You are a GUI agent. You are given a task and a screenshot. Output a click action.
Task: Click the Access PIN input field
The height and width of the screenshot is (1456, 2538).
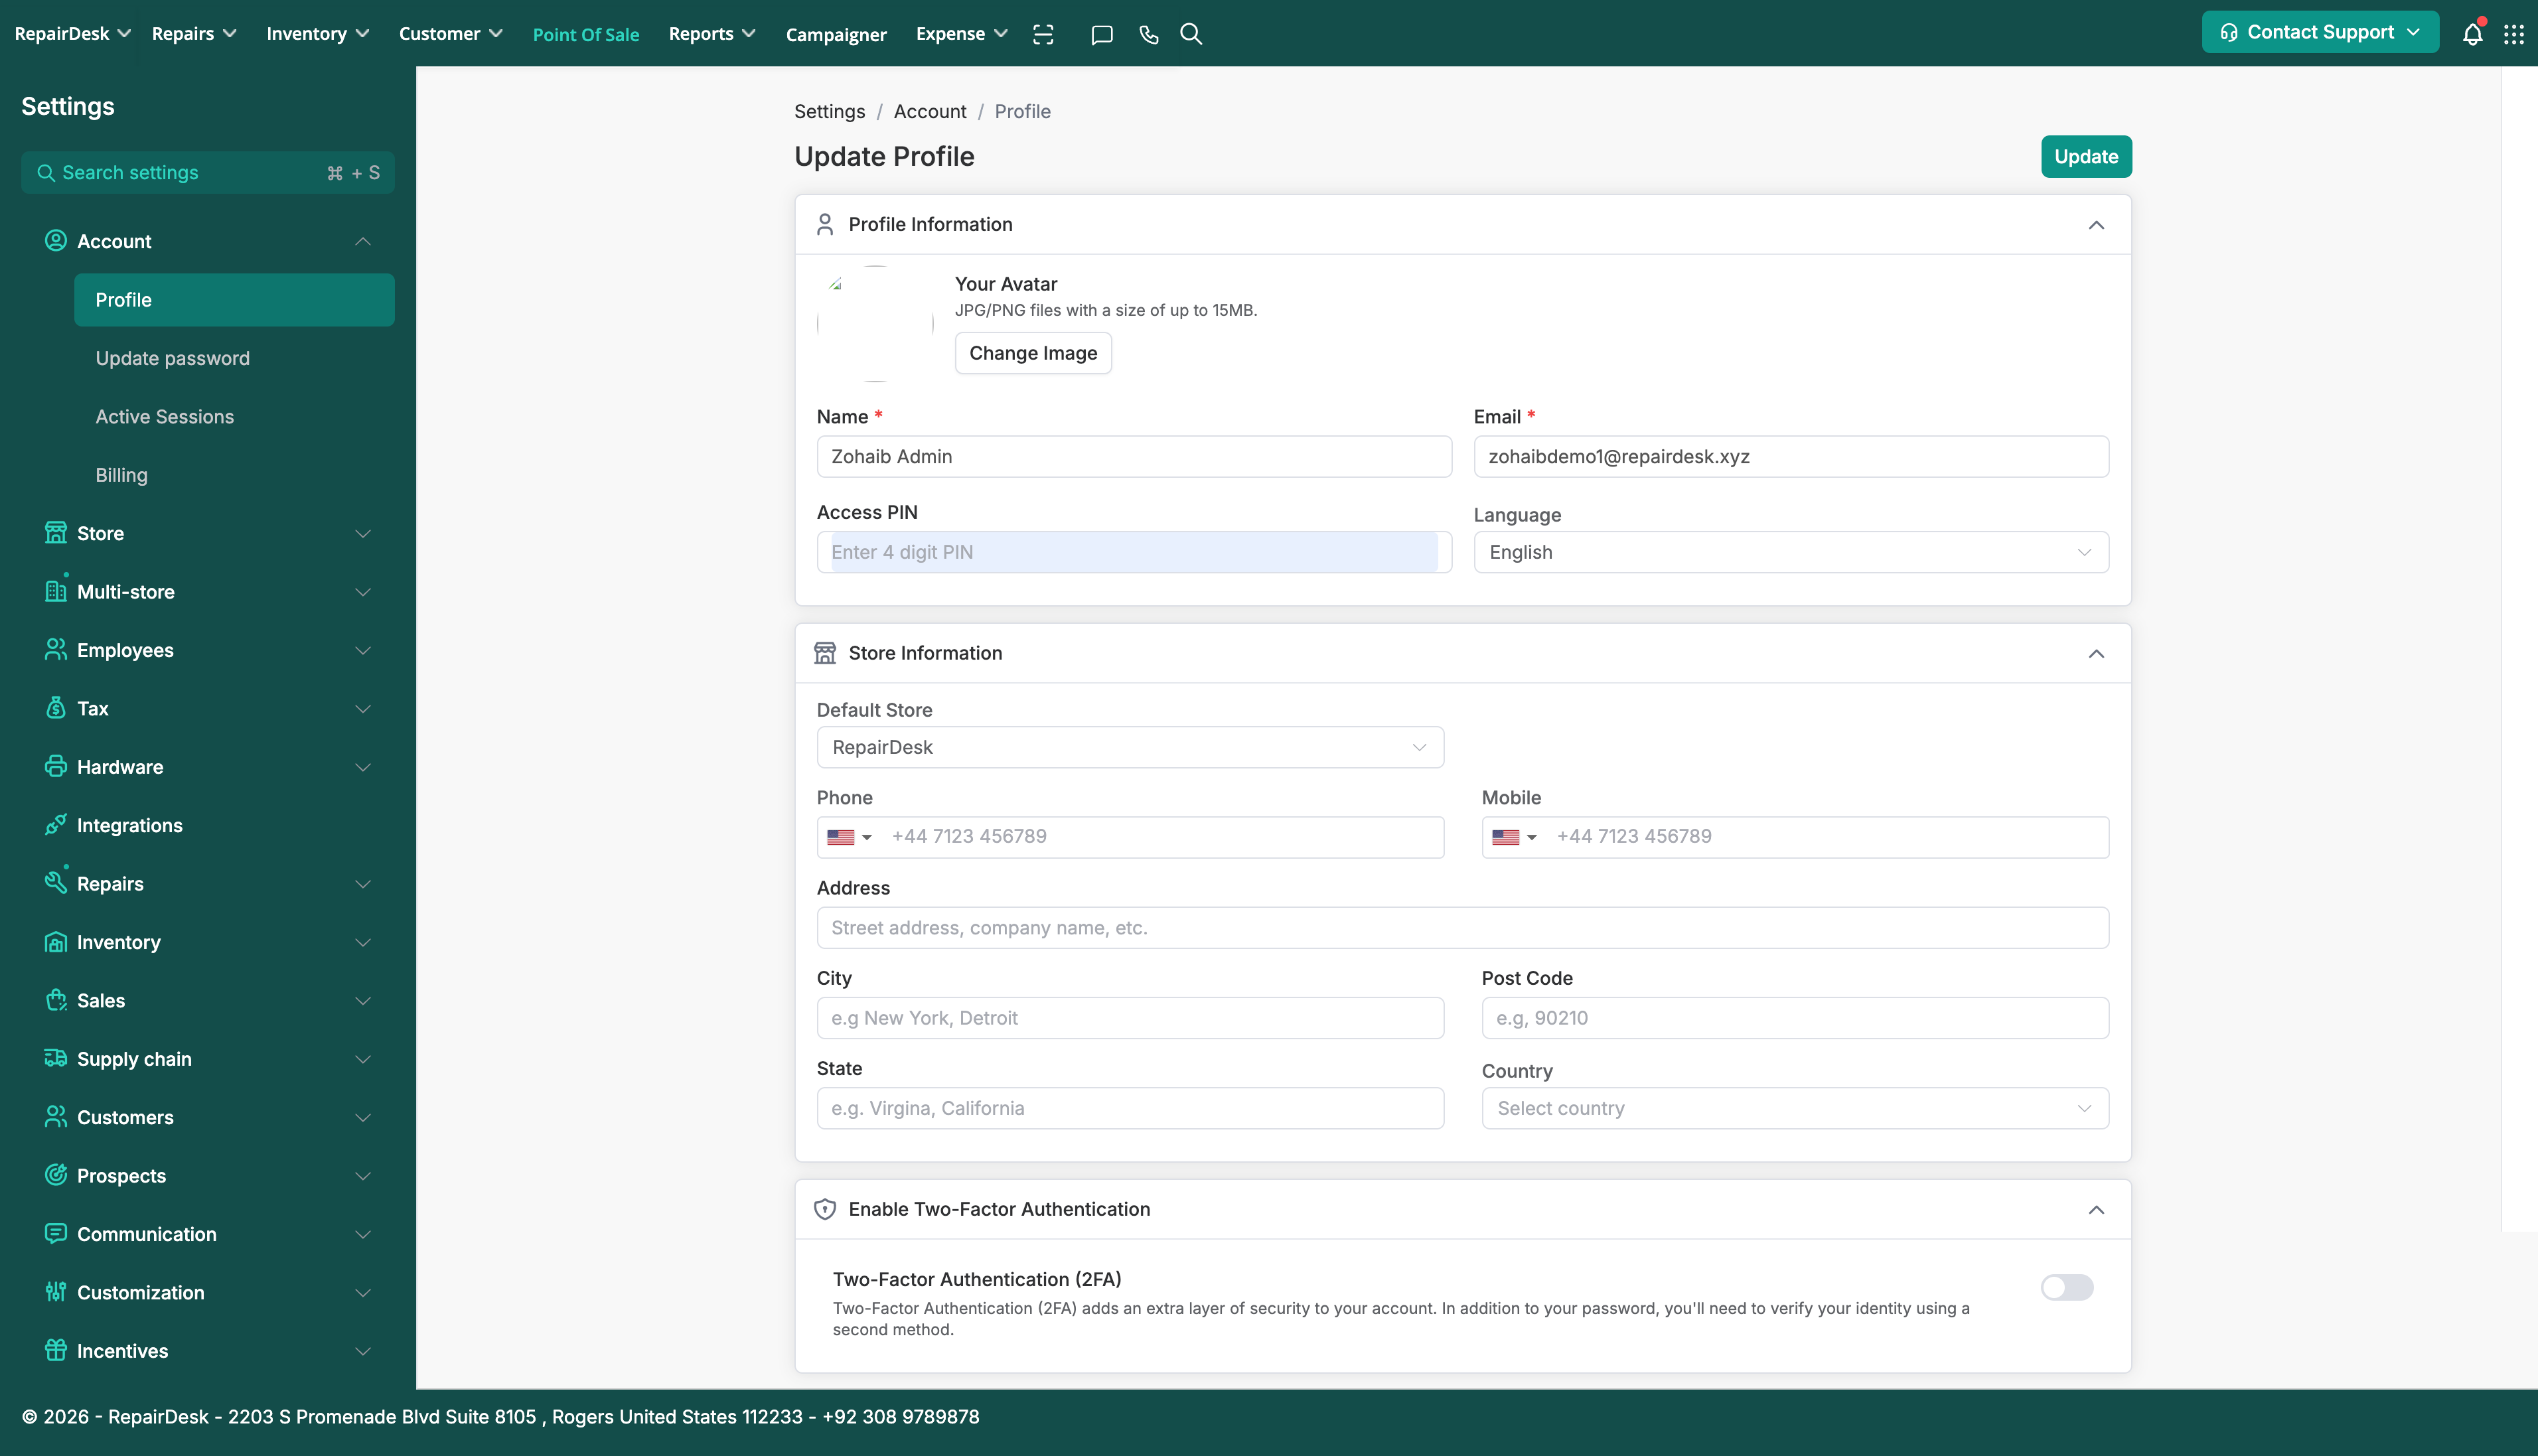pos(1133,552)
